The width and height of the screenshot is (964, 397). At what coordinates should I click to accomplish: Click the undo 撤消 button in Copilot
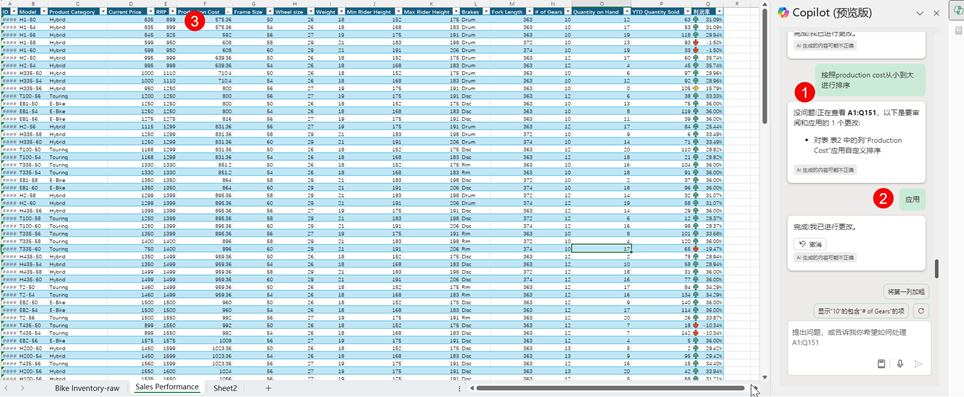pyautogui.click(x=810, y=244)
